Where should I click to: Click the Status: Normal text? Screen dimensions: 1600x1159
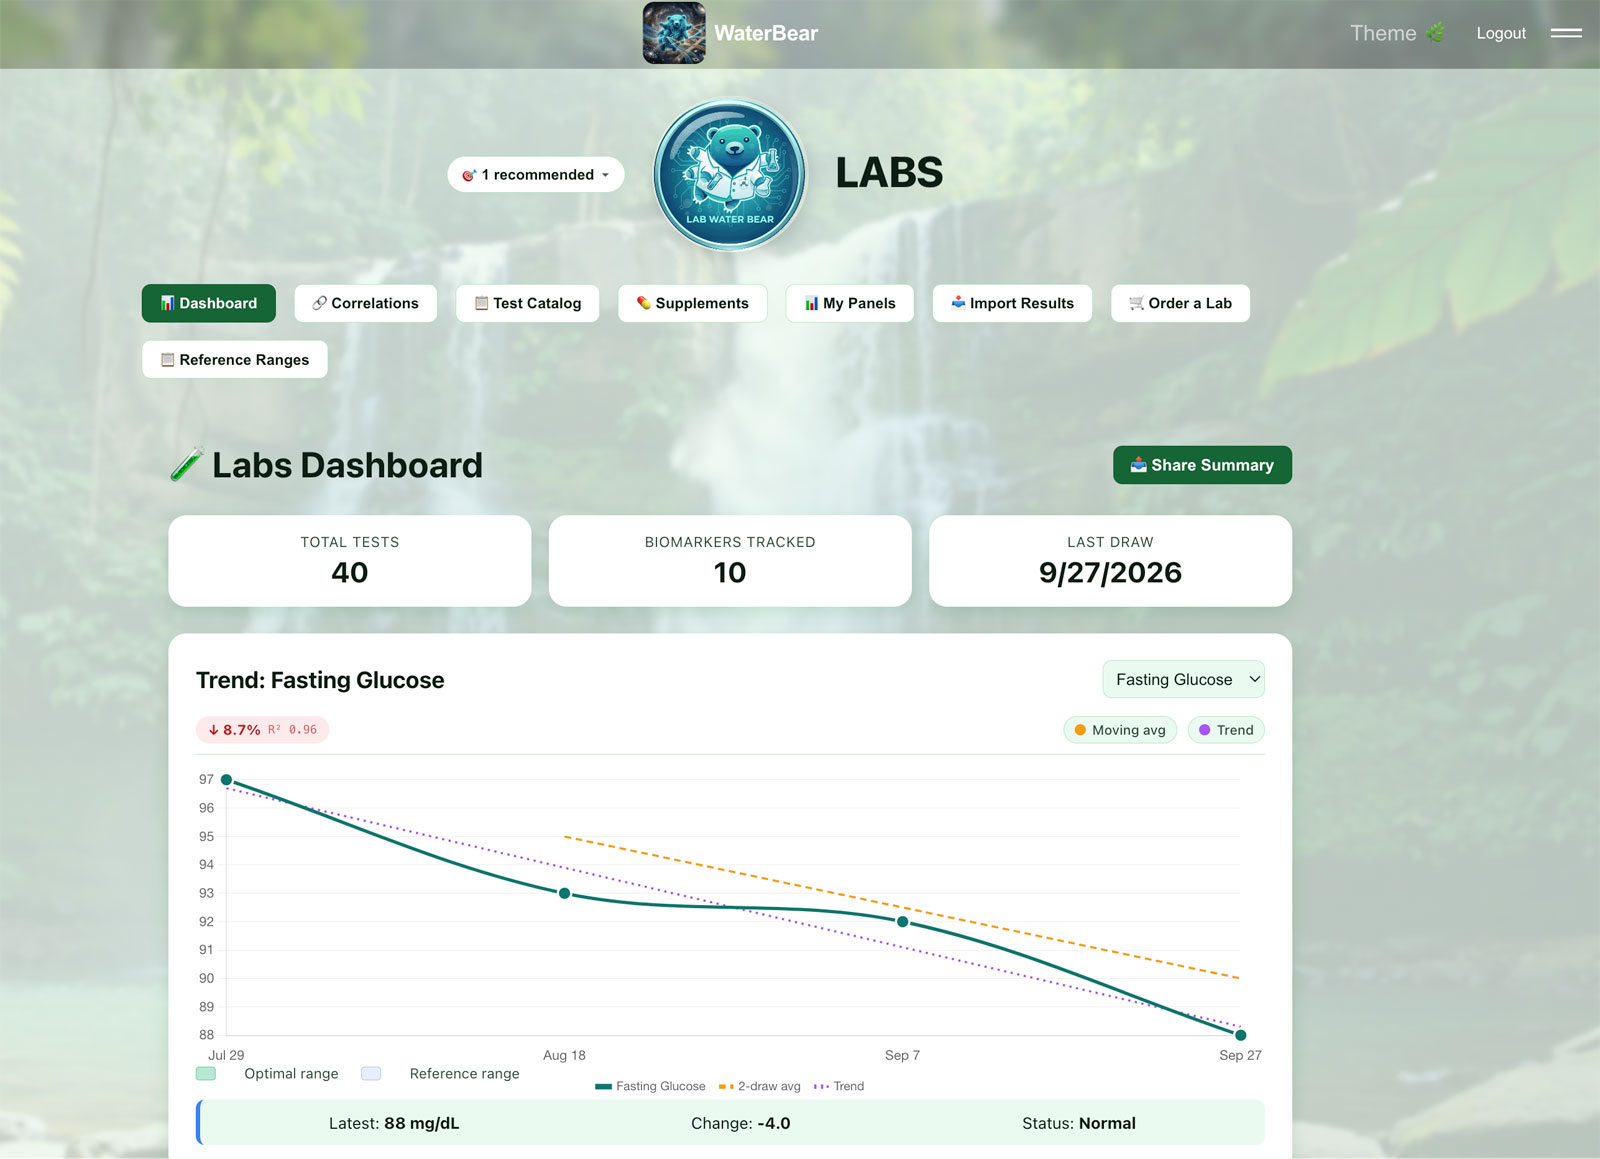tap(1079, 1123)
